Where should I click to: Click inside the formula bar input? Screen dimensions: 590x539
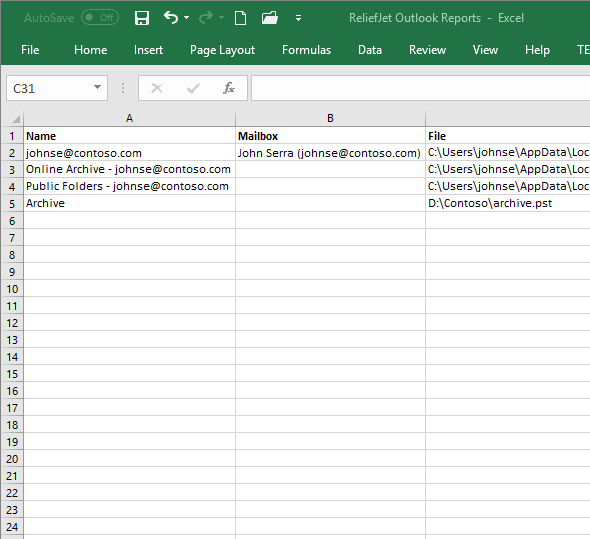[420, 88]
